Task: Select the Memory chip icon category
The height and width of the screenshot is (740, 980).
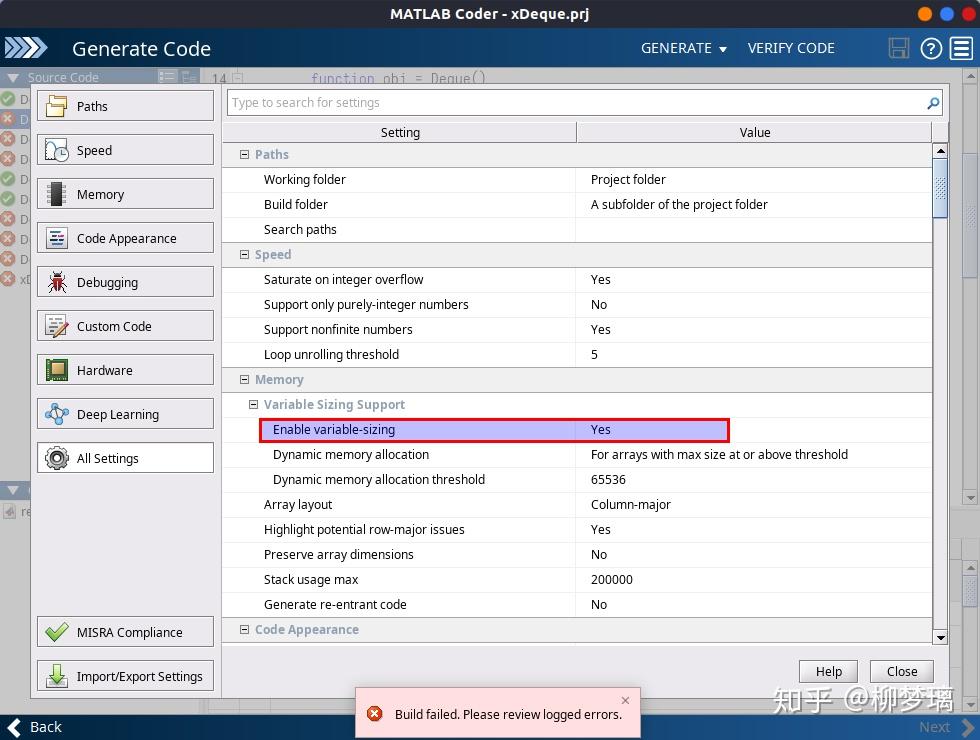Action: 125,194
